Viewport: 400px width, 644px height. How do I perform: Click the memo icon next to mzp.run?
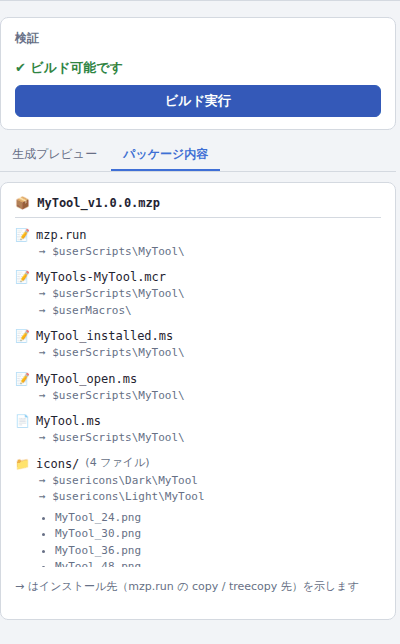[22, 235]
